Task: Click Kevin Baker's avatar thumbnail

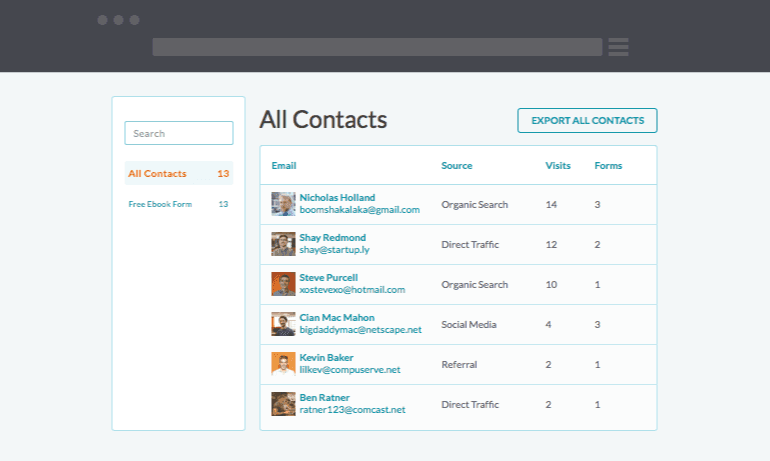Action: [x=283, y=364]
